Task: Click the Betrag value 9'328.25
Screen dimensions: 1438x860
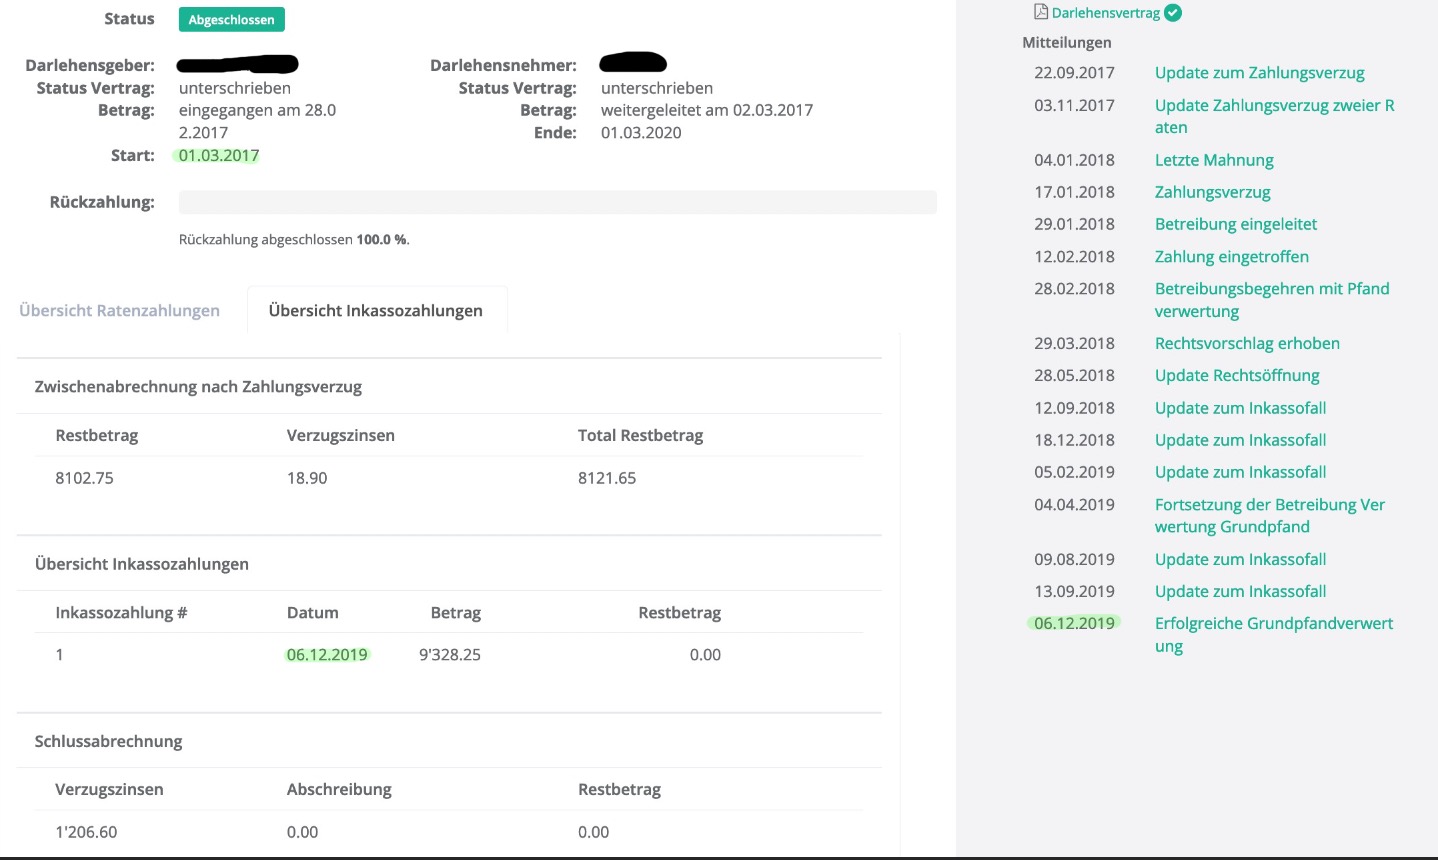Action: coord(450,655)
